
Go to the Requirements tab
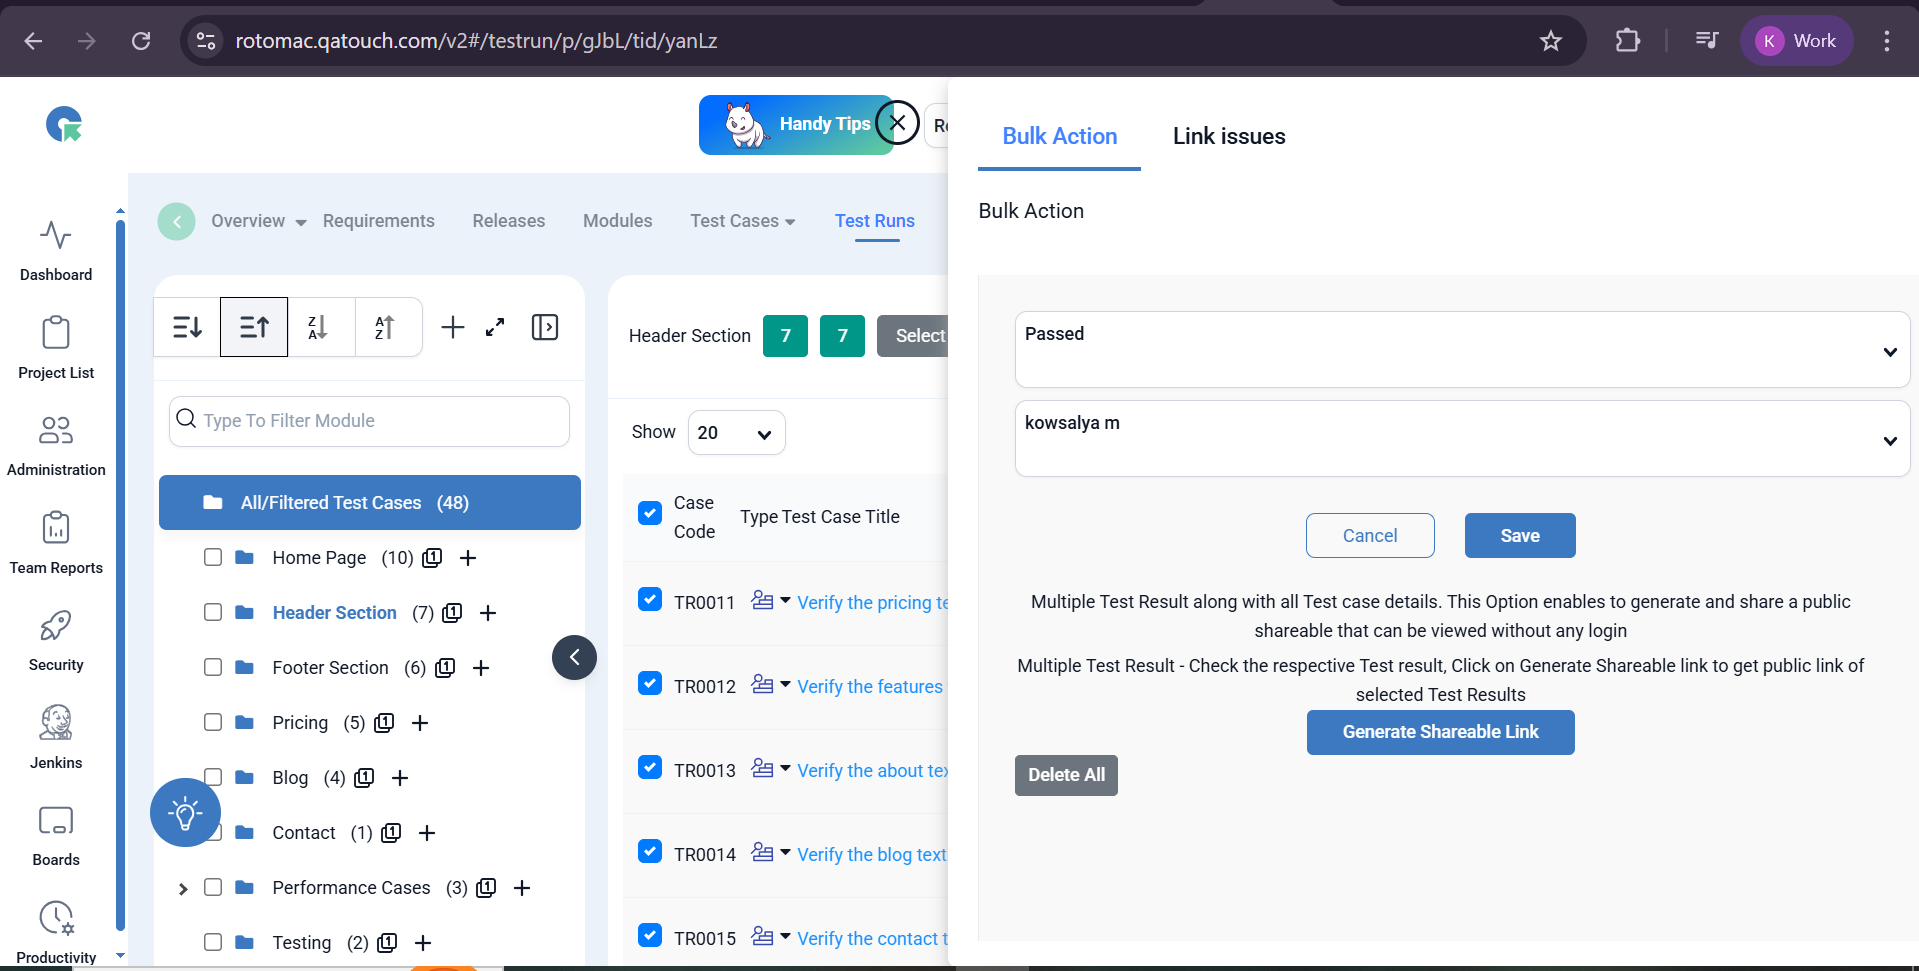pyautogui.click(x=378, y=221)
